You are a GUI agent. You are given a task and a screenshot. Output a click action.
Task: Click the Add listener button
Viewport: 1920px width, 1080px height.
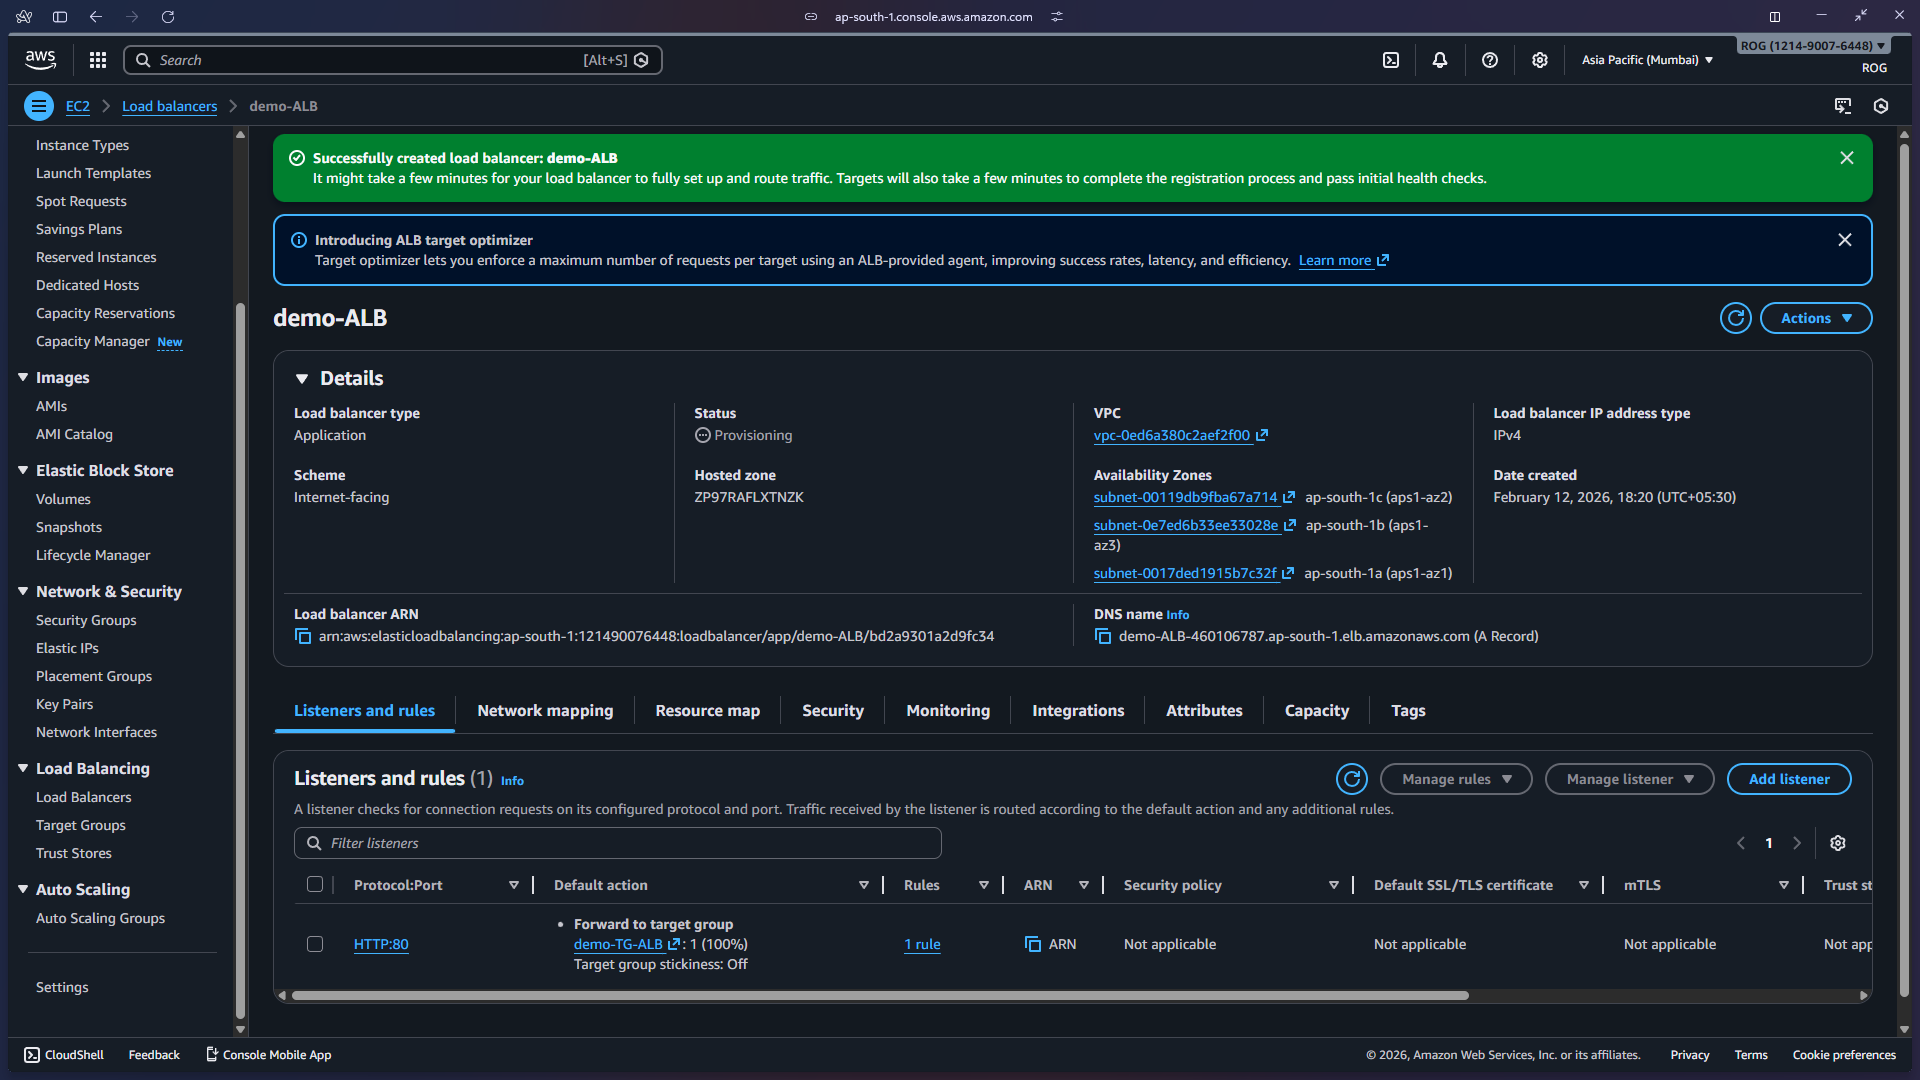point(1789,779)
